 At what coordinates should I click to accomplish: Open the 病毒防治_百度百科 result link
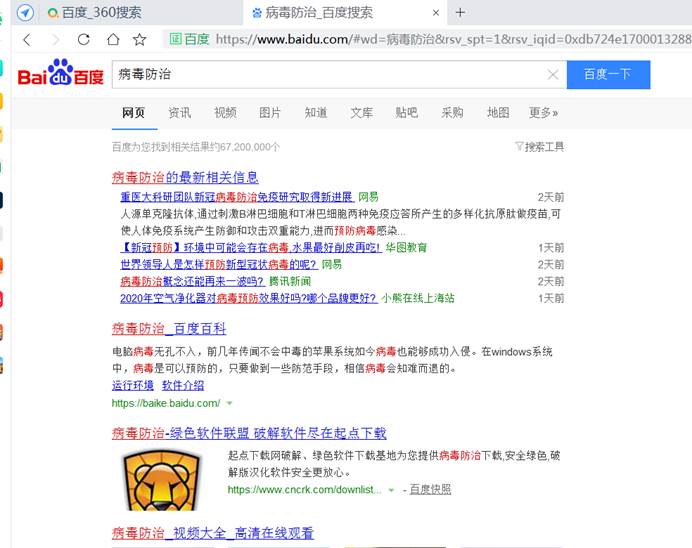(x=169, y=328)
